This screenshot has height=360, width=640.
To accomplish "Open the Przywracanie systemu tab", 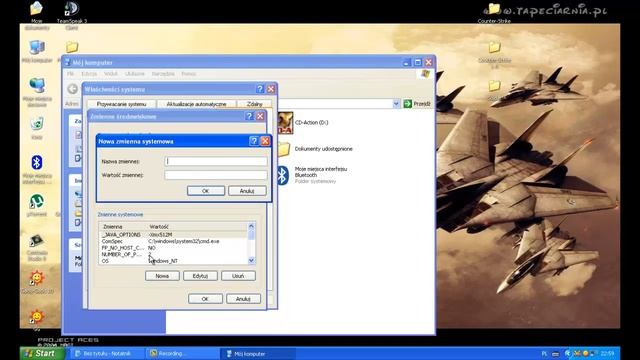I will tap(121, 104).
